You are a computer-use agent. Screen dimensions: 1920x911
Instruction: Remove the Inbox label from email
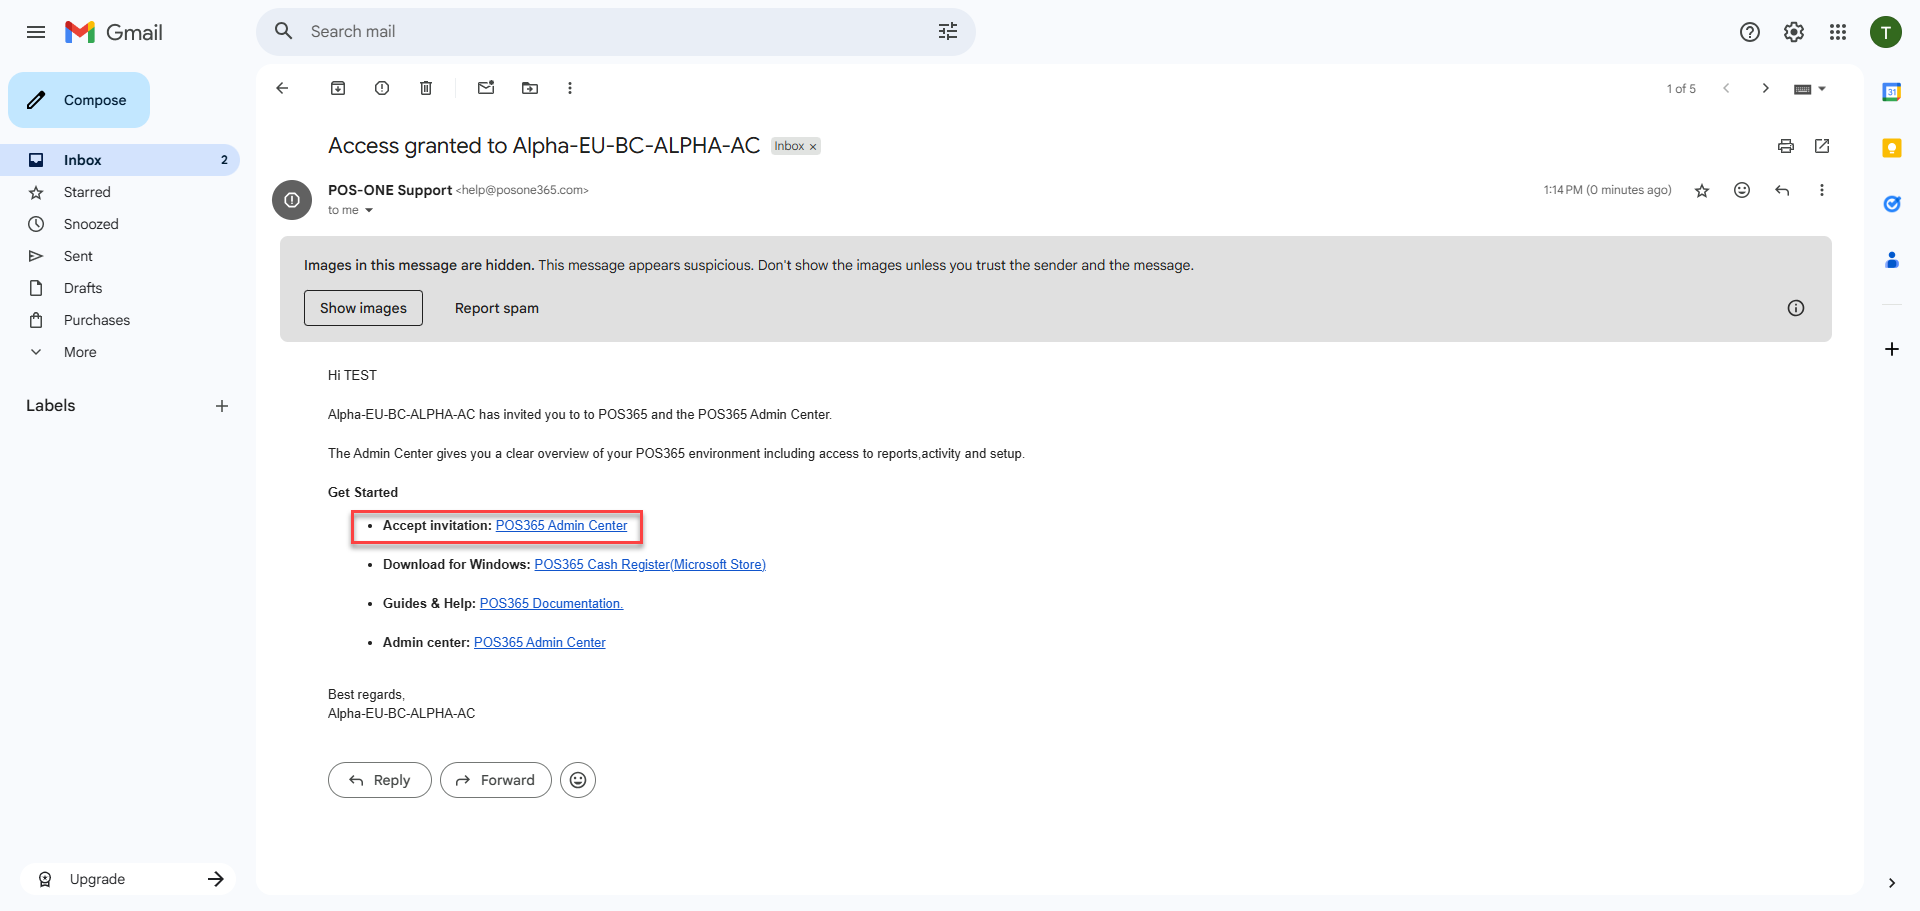point(813,147)
